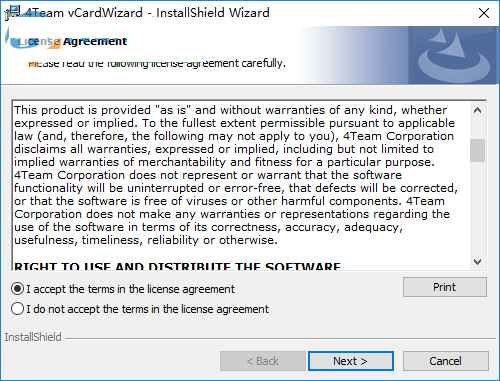Image resolution: width=500 pixels, height=381 pixels.
Task: Click the 'RIGHT TO USE AND DISTRIBUTE' heading
Action: tap(177, 266)
